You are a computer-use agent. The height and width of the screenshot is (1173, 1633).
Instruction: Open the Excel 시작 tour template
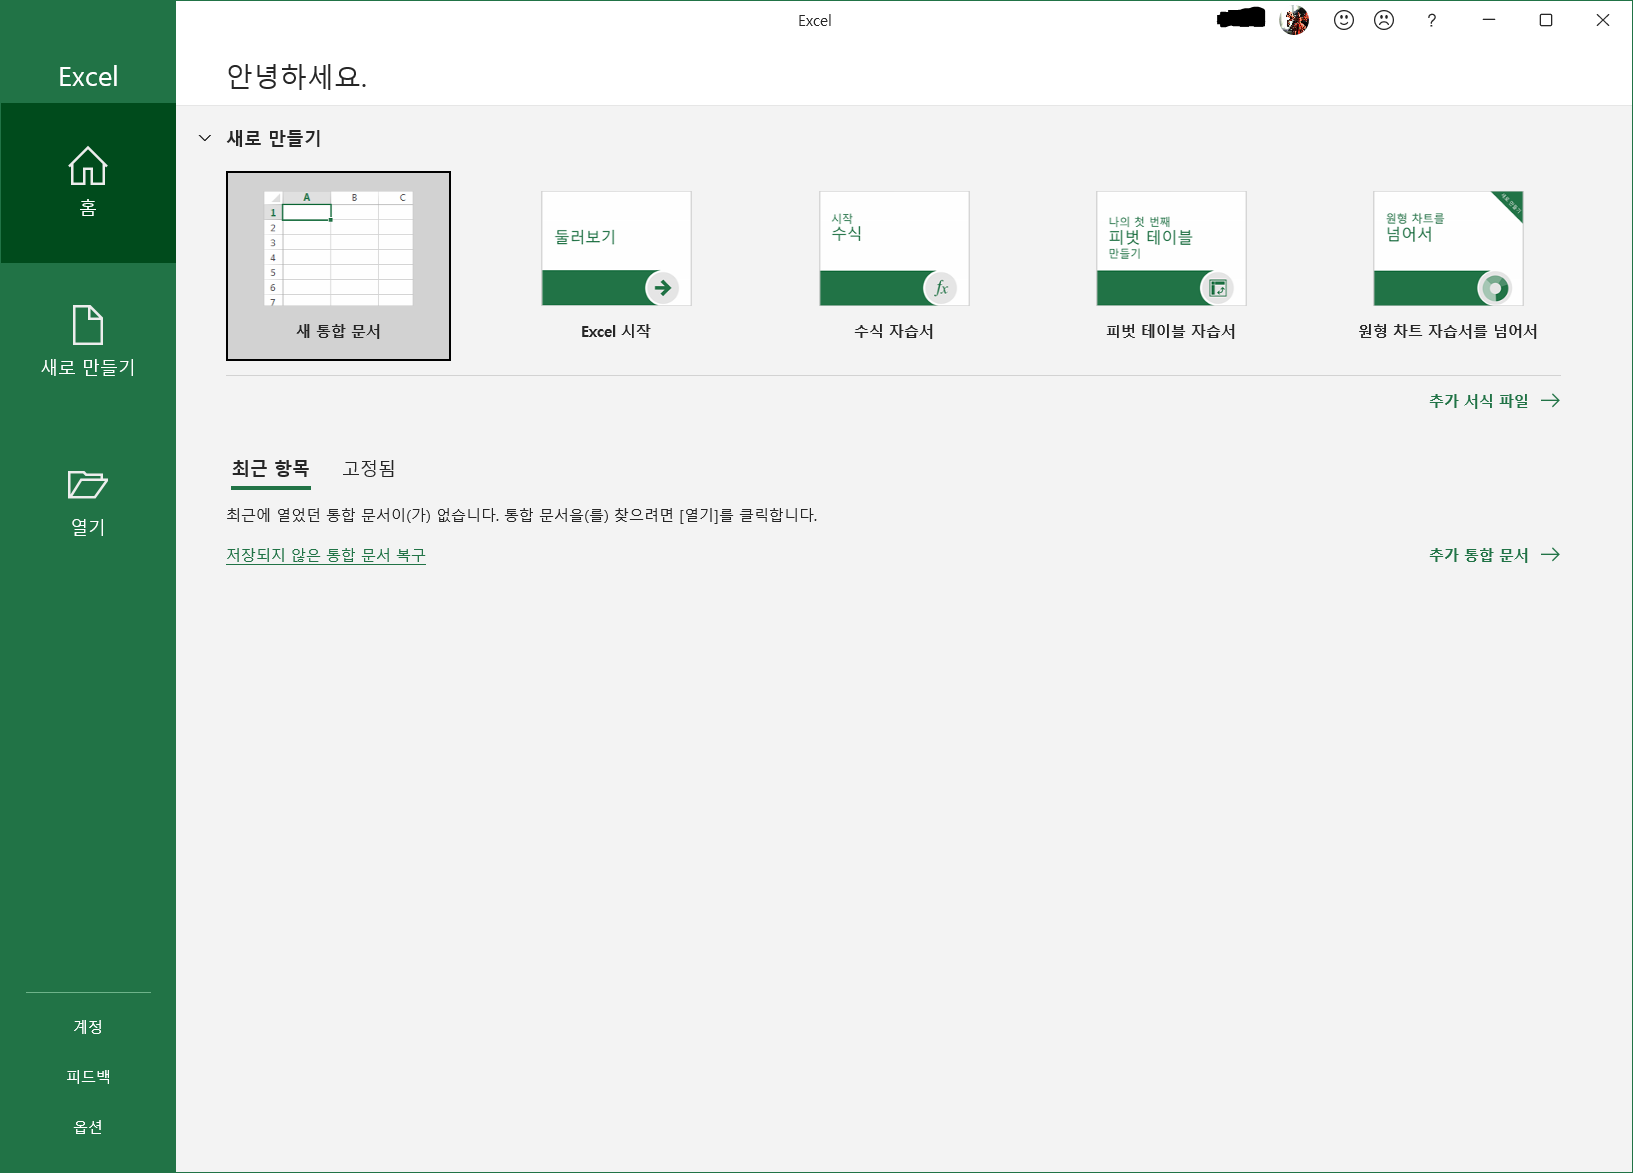pos(616,266)
